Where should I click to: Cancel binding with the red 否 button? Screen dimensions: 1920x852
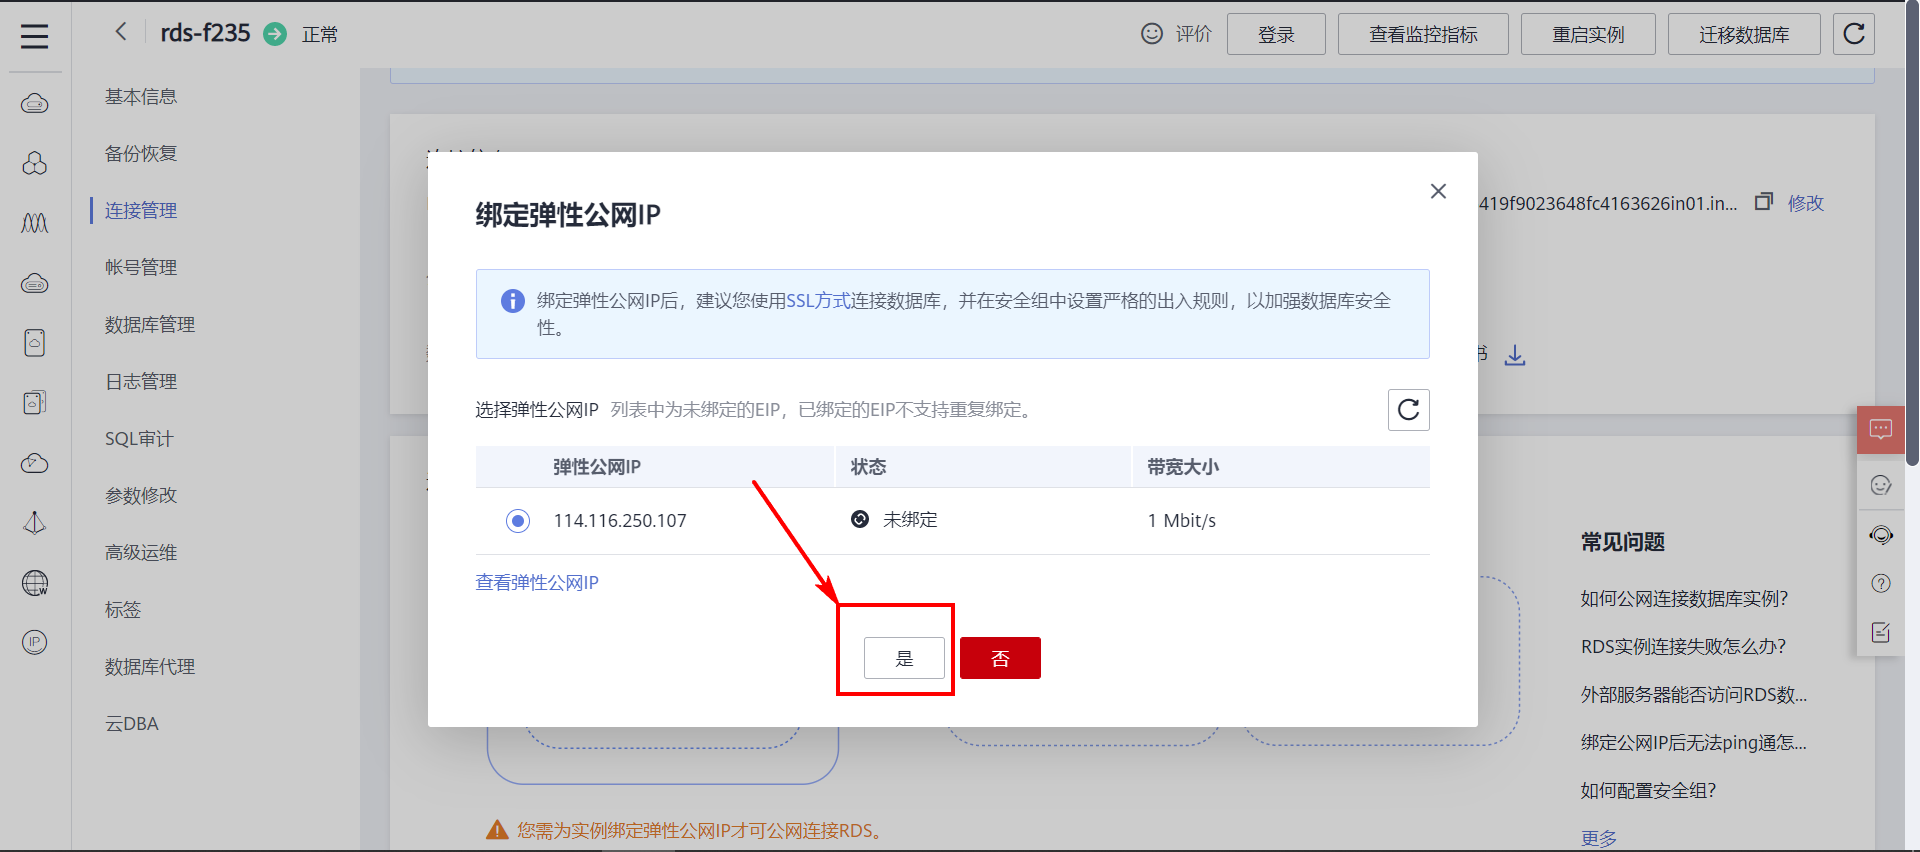1000,658
